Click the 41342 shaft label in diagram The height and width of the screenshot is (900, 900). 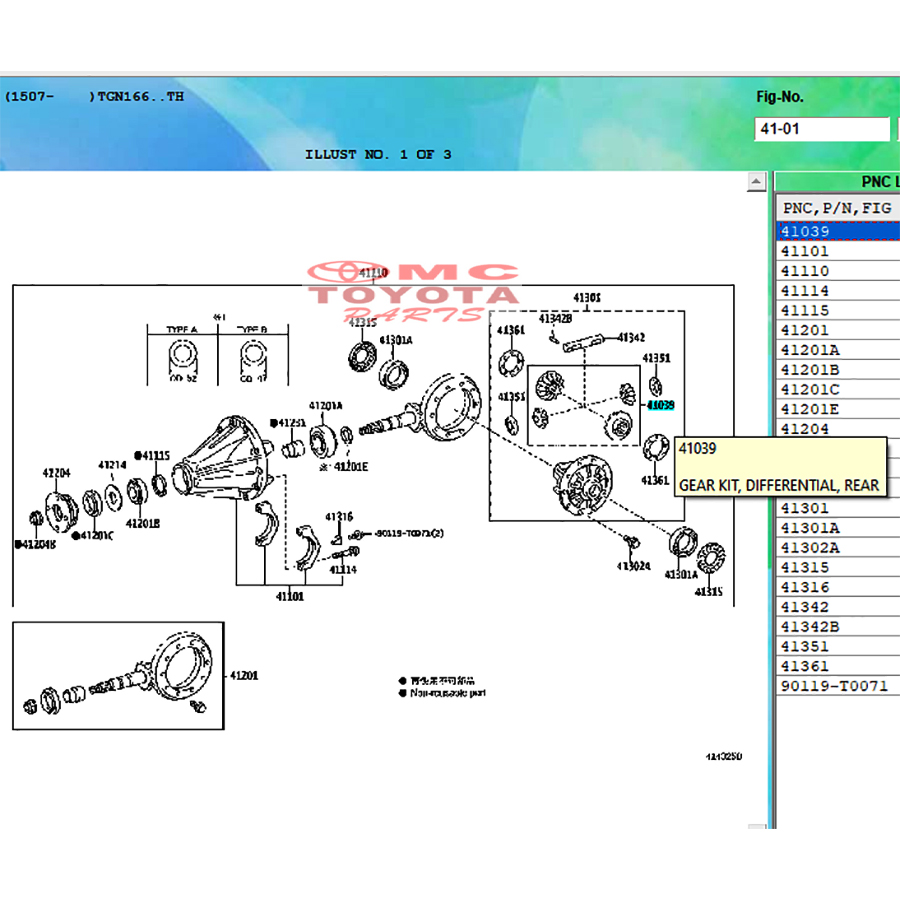(x=632, y=338)
